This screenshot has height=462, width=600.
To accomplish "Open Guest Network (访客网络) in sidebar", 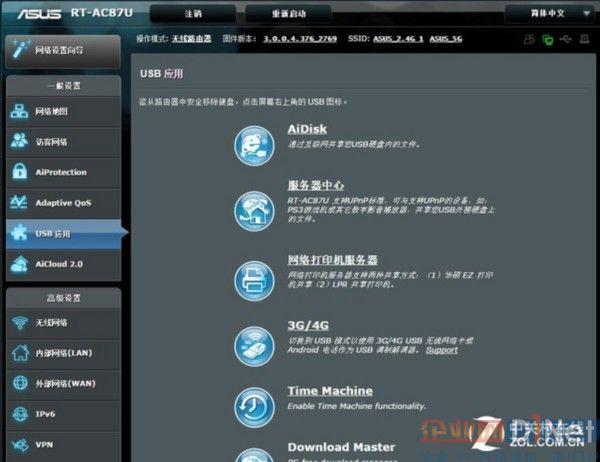I will tap(64, 142).
